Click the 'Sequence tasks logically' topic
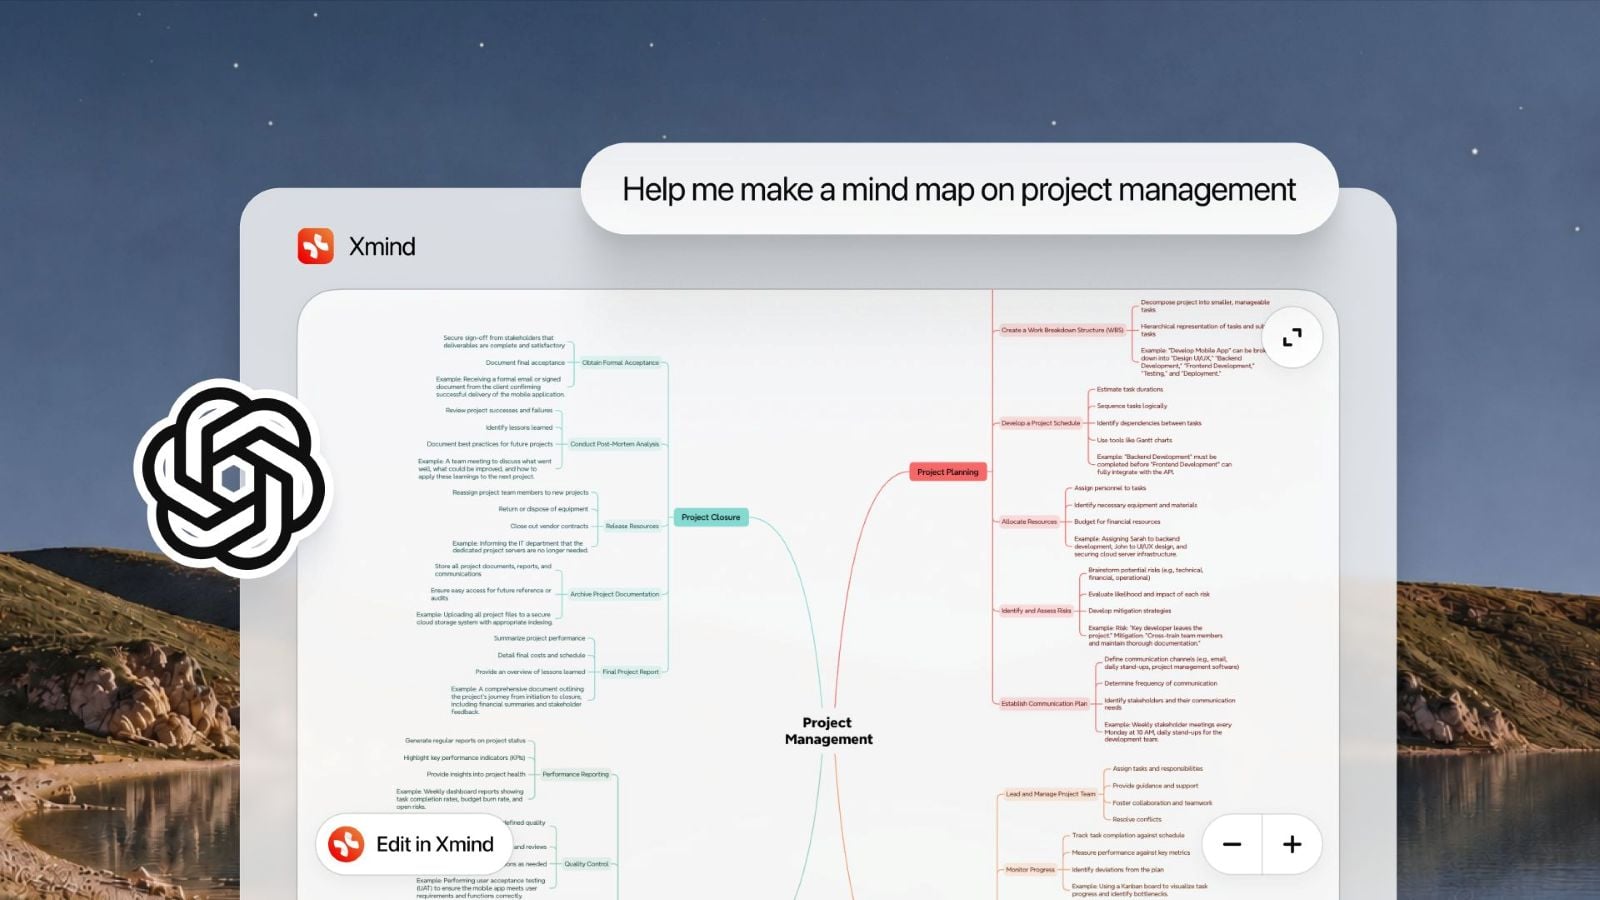 click(x=1132, y=406)
